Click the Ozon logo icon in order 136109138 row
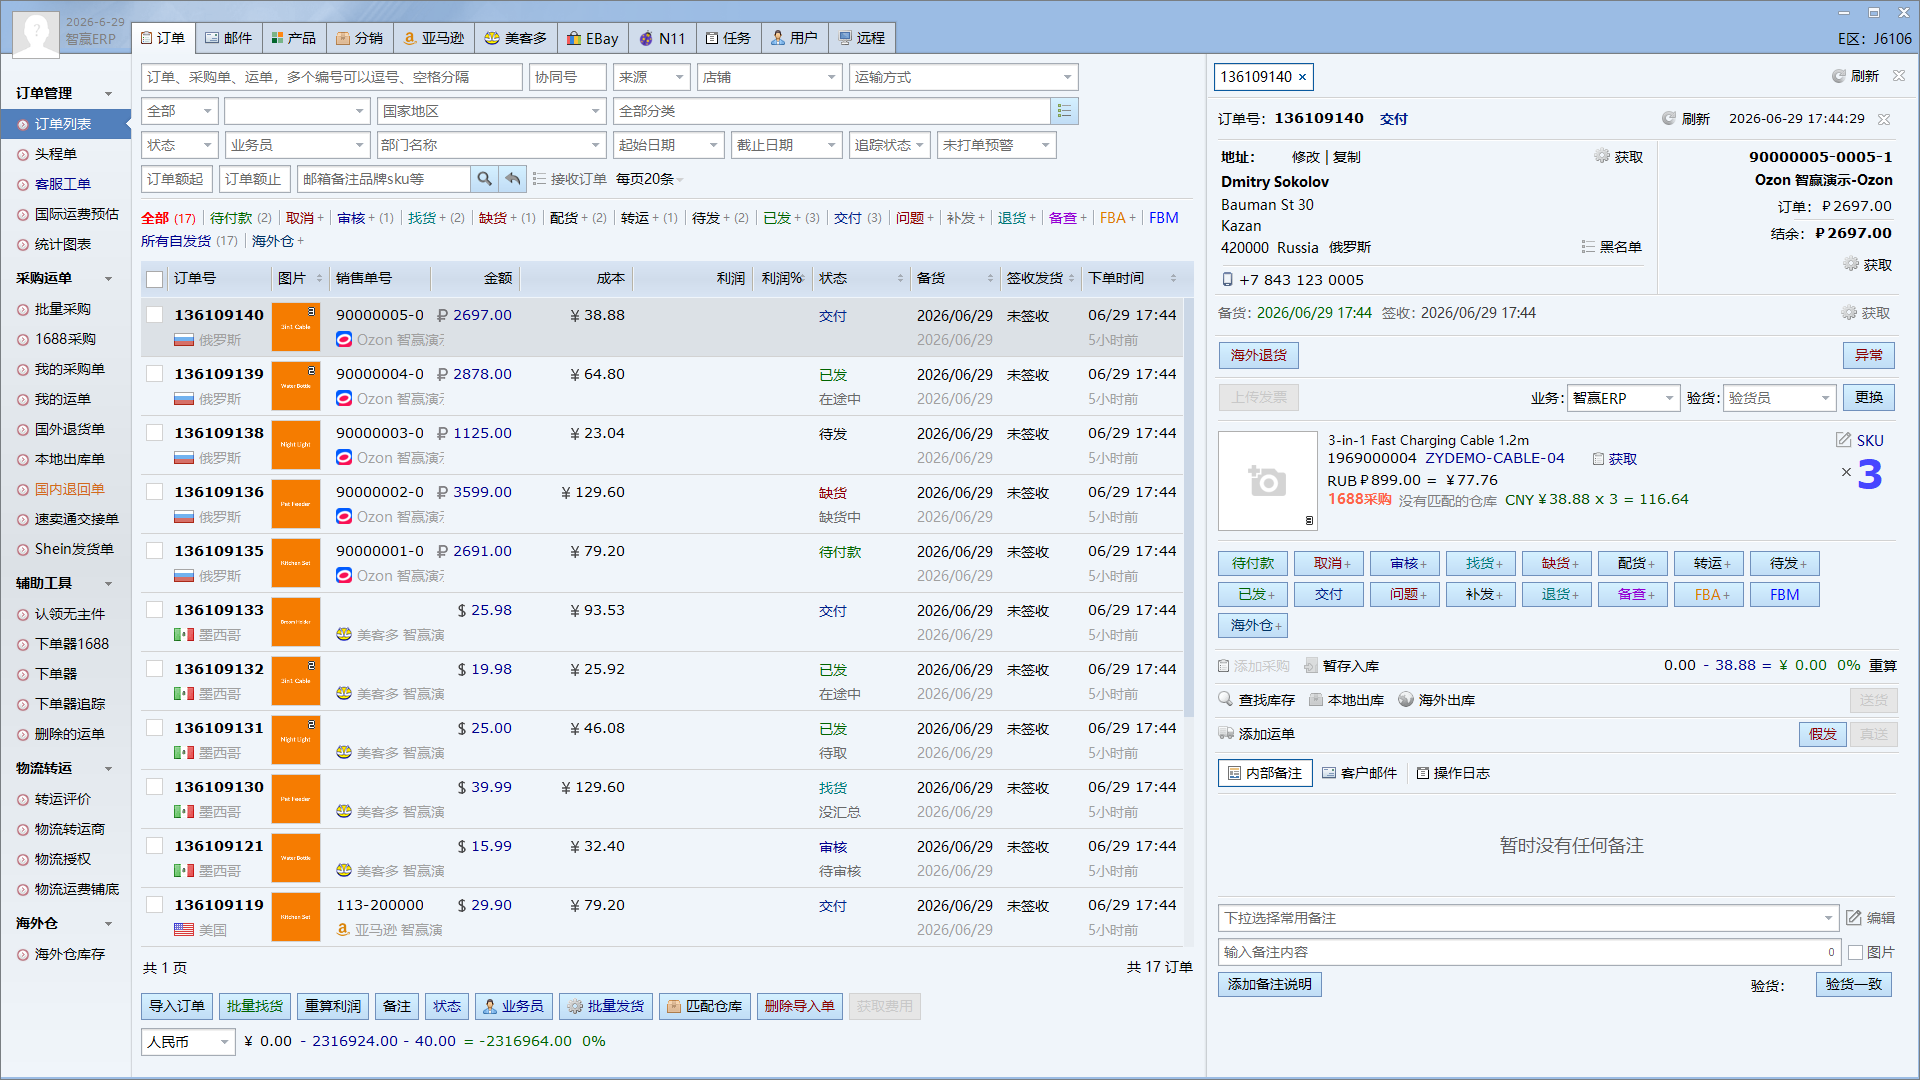The width and height of the screenshot is (1920, 1080). click(344, 458)
